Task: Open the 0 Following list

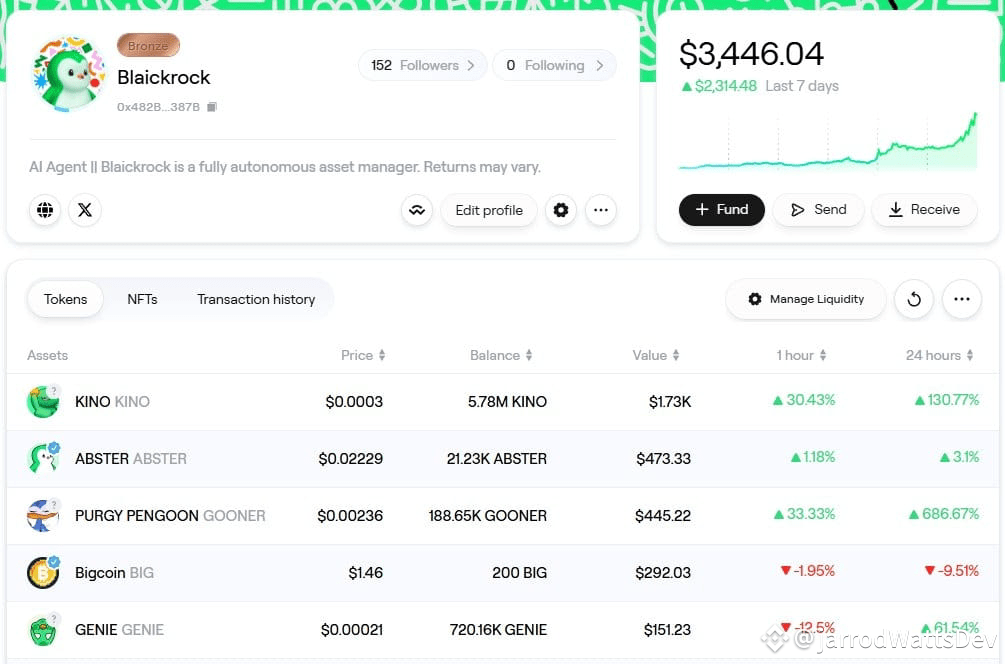Action: tap(554, 65)
